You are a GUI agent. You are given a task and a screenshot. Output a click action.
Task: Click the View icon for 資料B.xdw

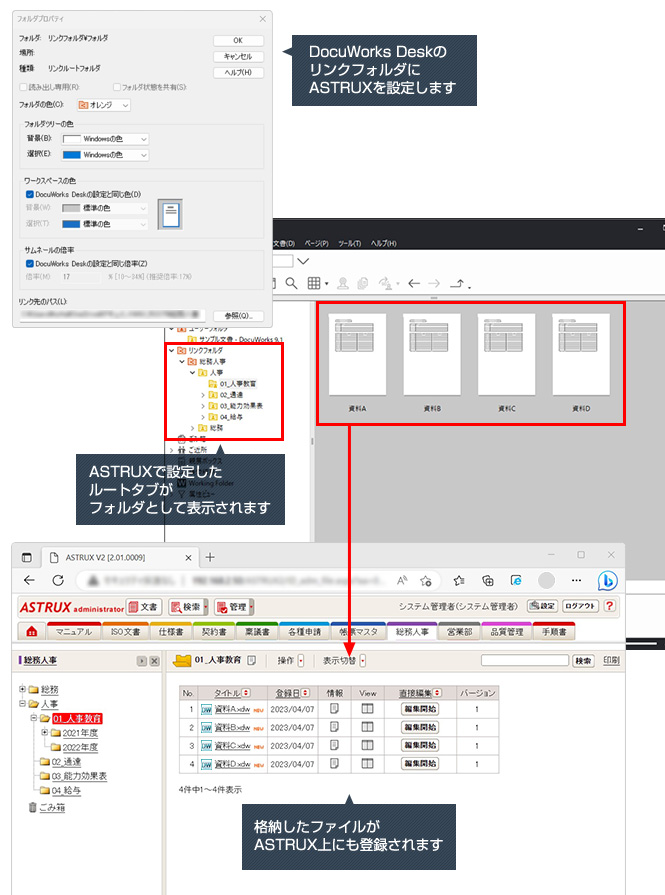coord(368,727)
